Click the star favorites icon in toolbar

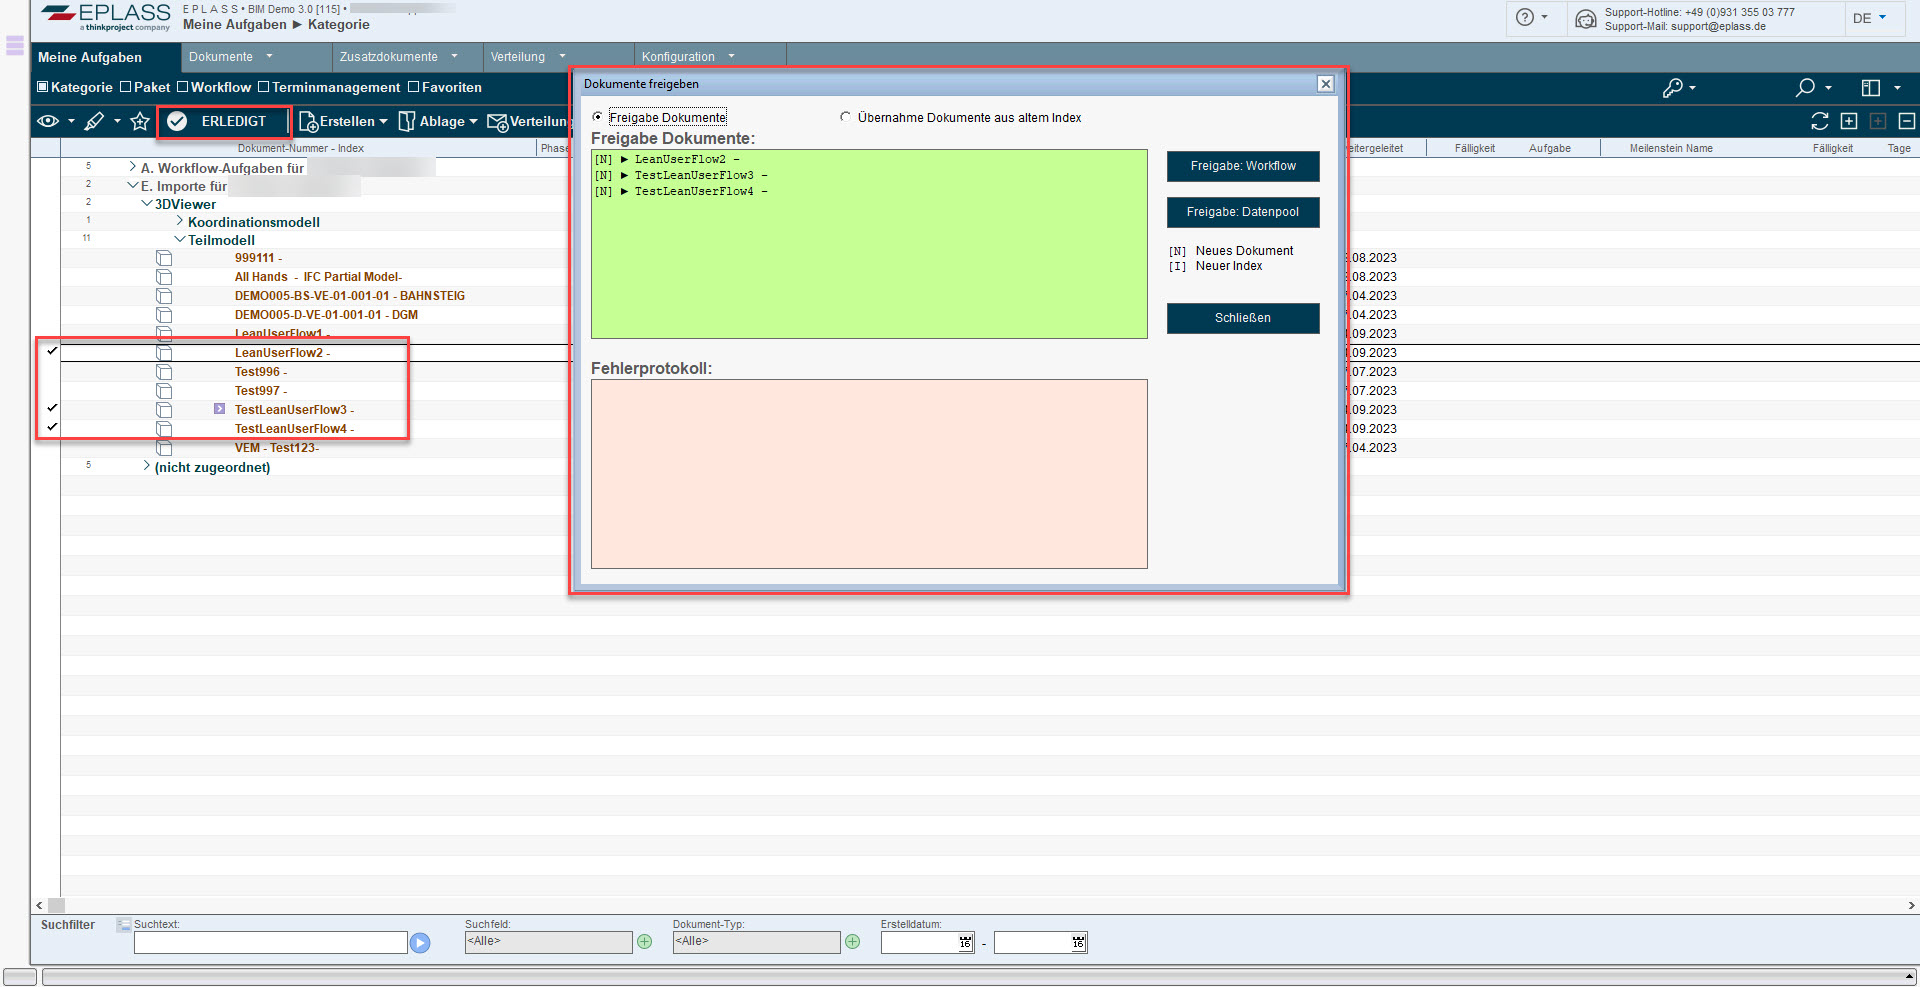click(140, 121)
